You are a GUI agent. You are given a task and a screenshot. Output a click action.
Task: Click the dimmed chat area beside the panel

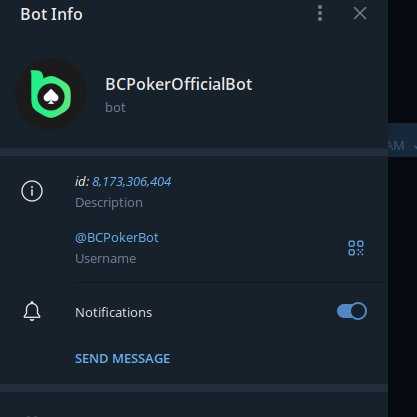point(402,267)
